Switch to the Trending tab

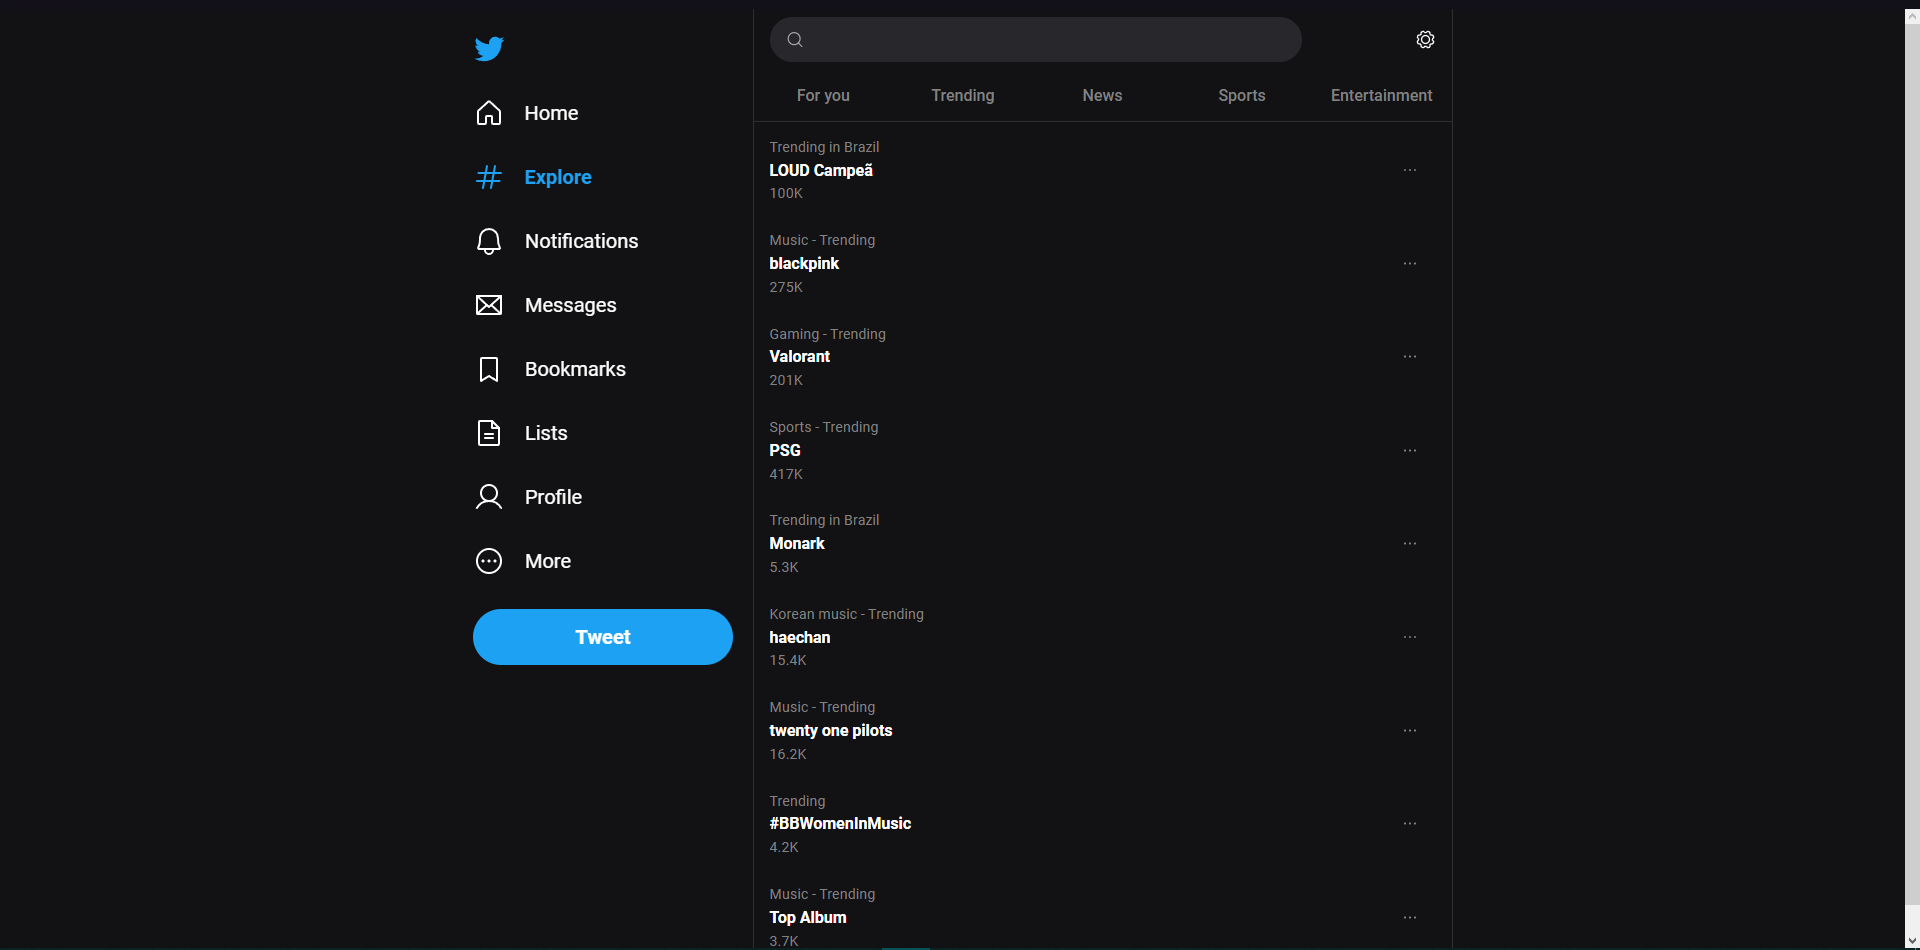pyautogui.click(x=962, y=95)
